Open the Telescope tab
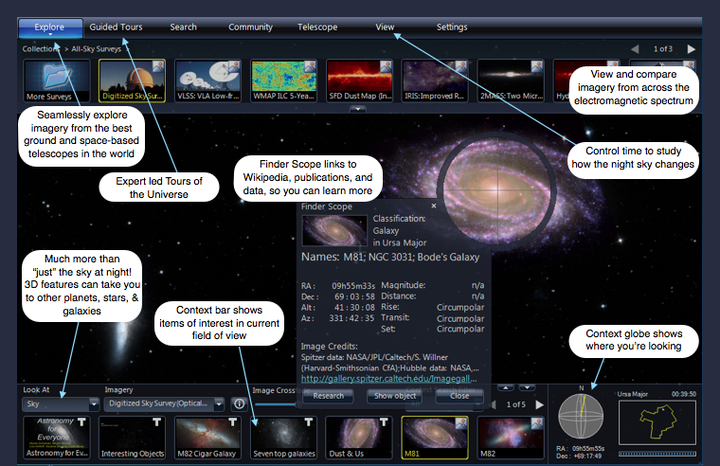Screen dimensions: 720x466 click(x=317, y=27)
